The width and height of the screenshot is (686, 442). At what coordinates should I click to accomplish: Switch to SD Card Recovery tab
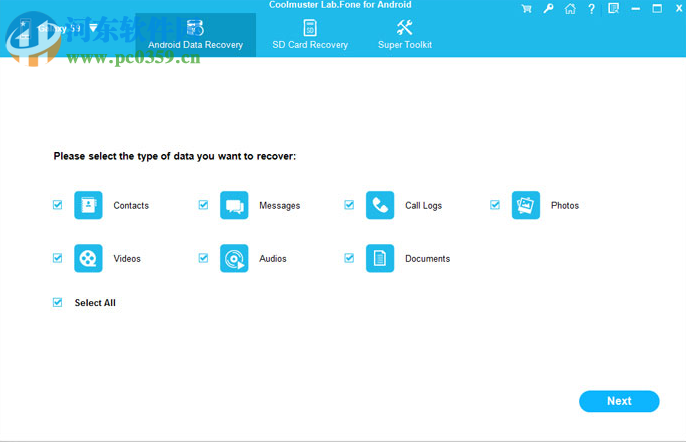310,35
